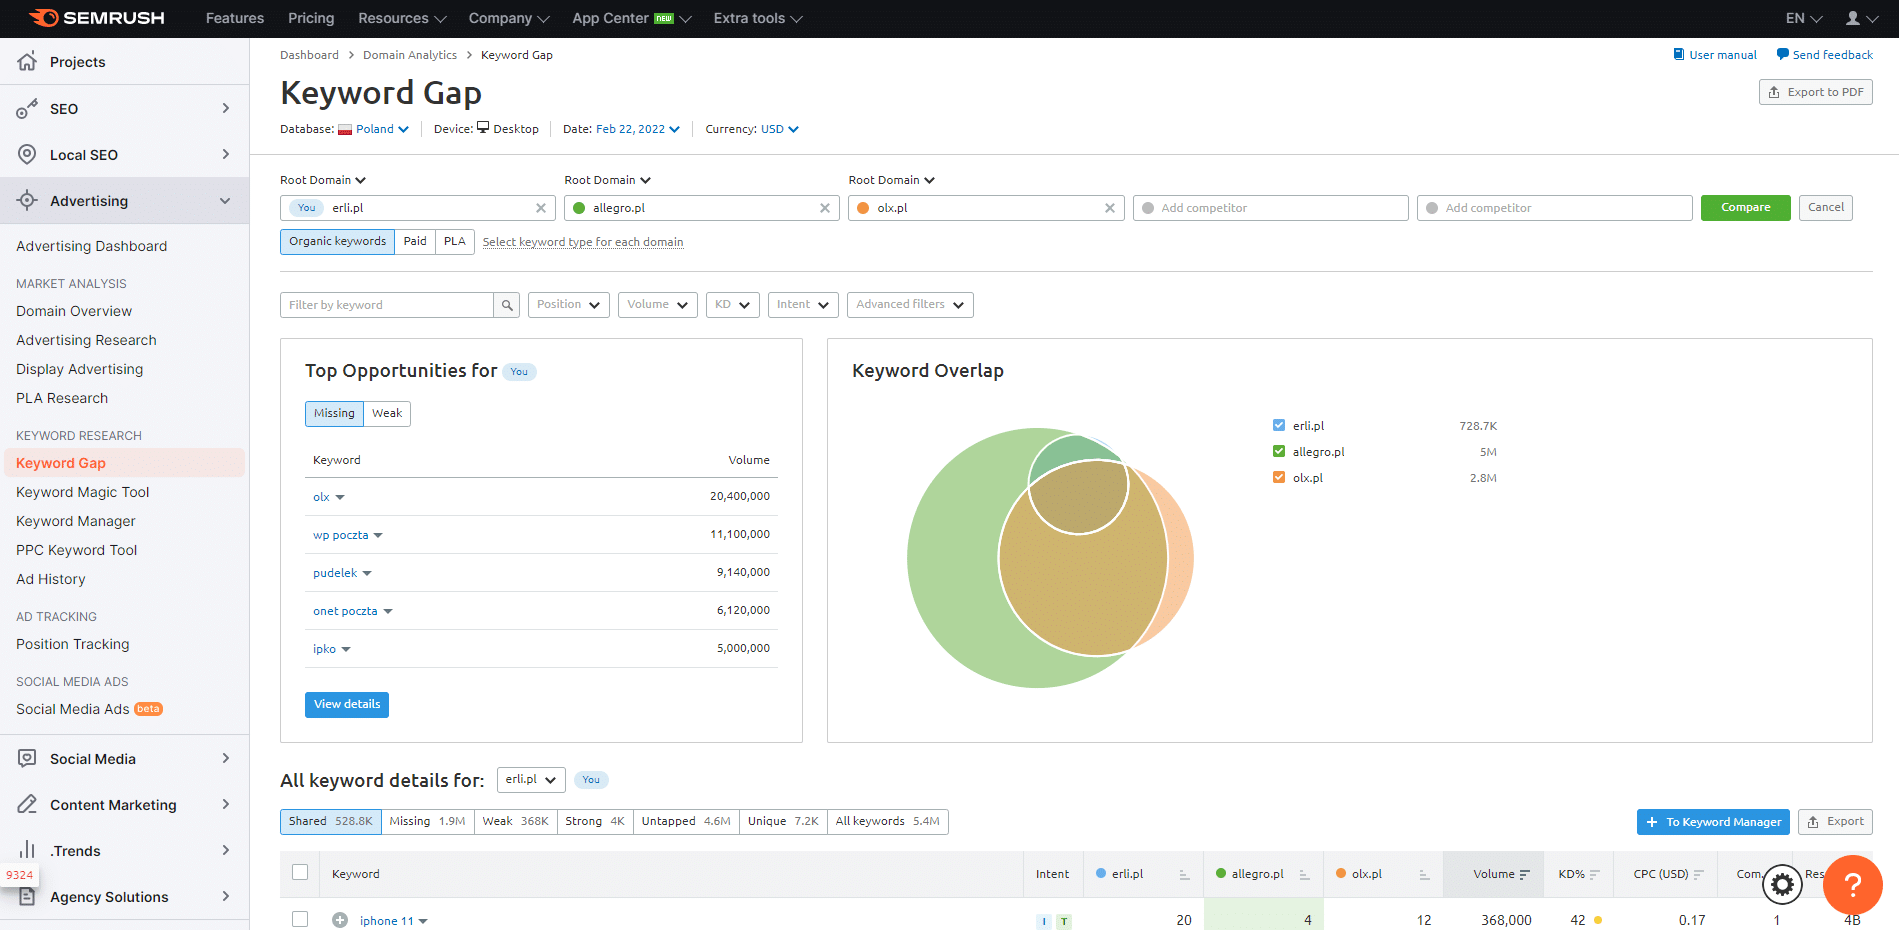Image resolution: width=1899 pixels, height=930 pixels.
Task: Open the orange help question button
Action: pos(1853,884)
